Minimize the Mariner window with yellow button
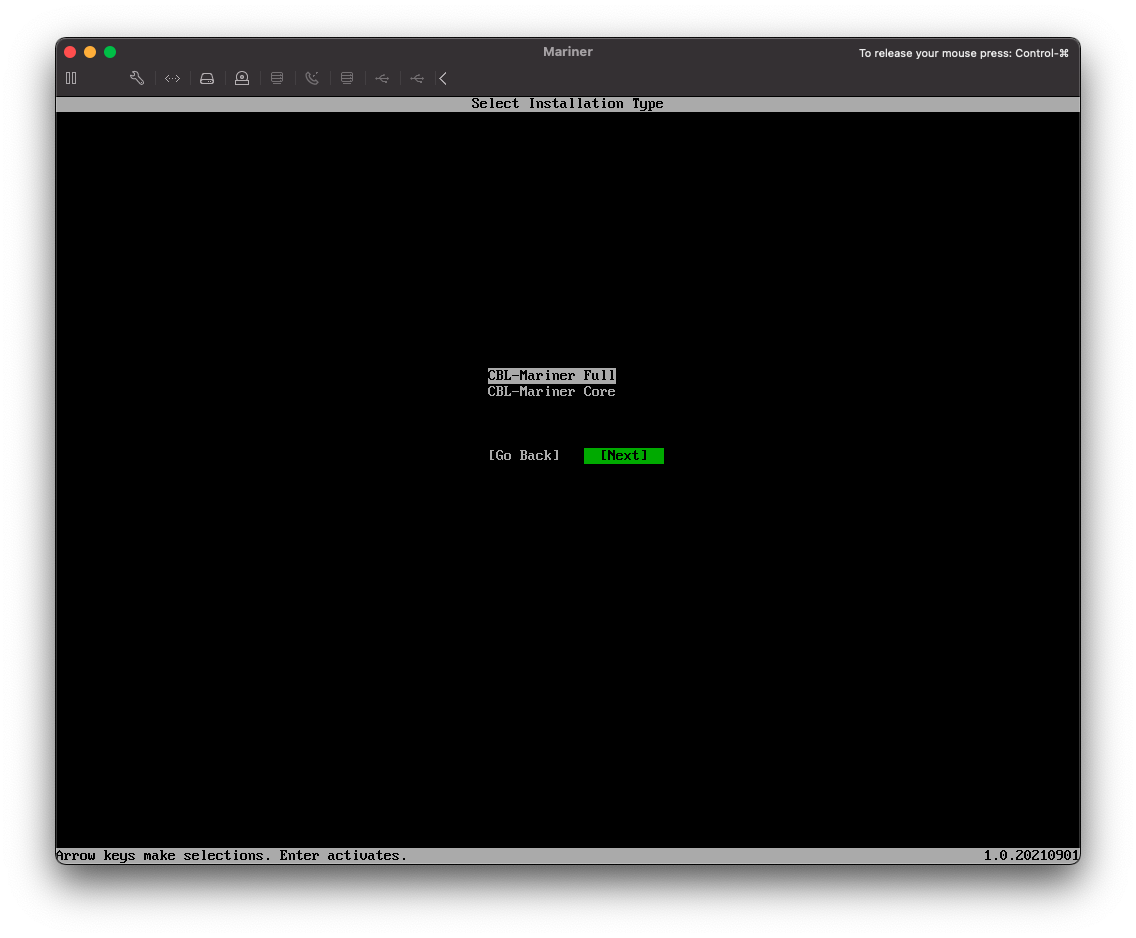This screenshot has height=938, width=1136. (x=90, y=52)
